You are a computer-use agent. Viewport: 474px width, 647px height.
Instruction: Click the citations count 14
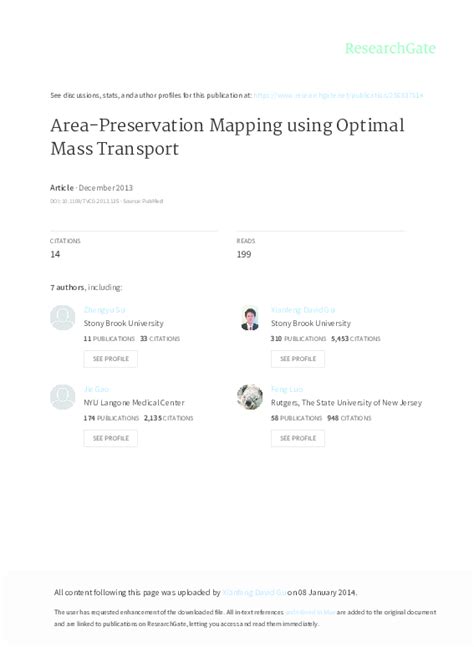click(x=55, y=254)
